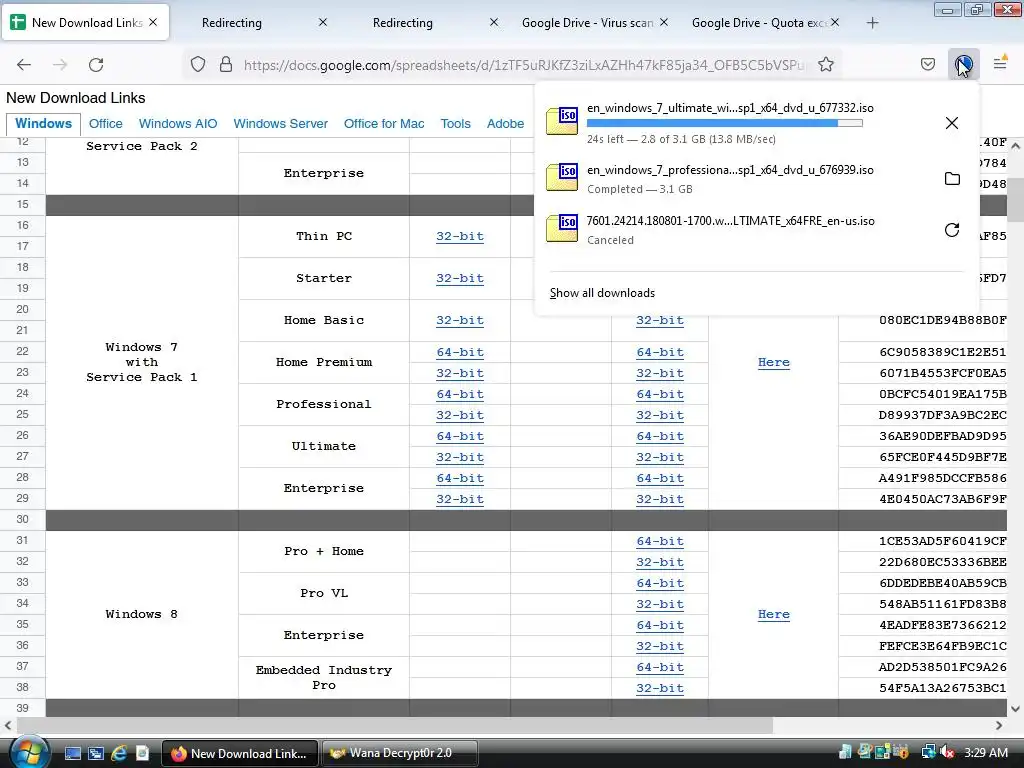Open Windows 8 64-bit link in row 31
This screenshot has height=768, width=1024.
click(660, 541)
